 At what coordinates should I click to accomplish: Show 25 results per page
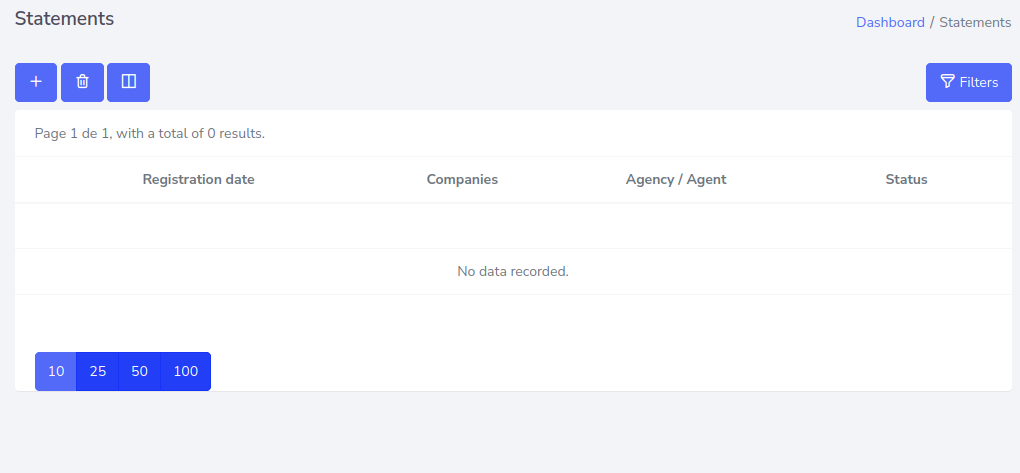[x=98, y=371]
